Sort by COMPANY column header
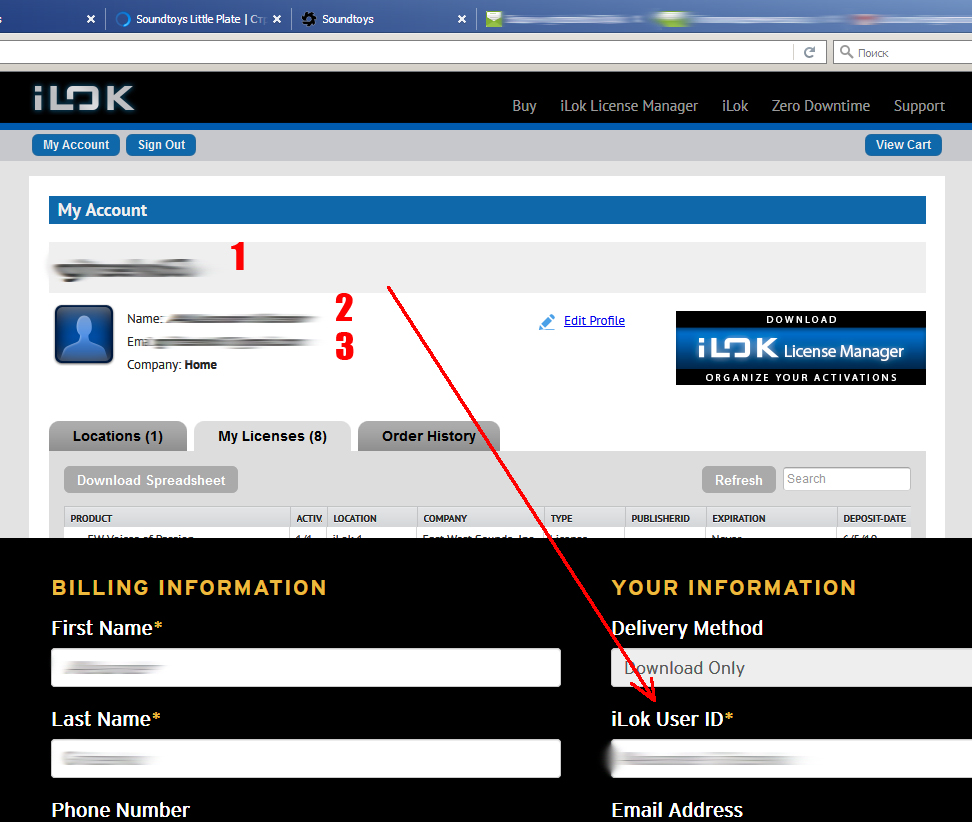The height and width of the screenshot is (822, 972). click(x=480, y=518)
